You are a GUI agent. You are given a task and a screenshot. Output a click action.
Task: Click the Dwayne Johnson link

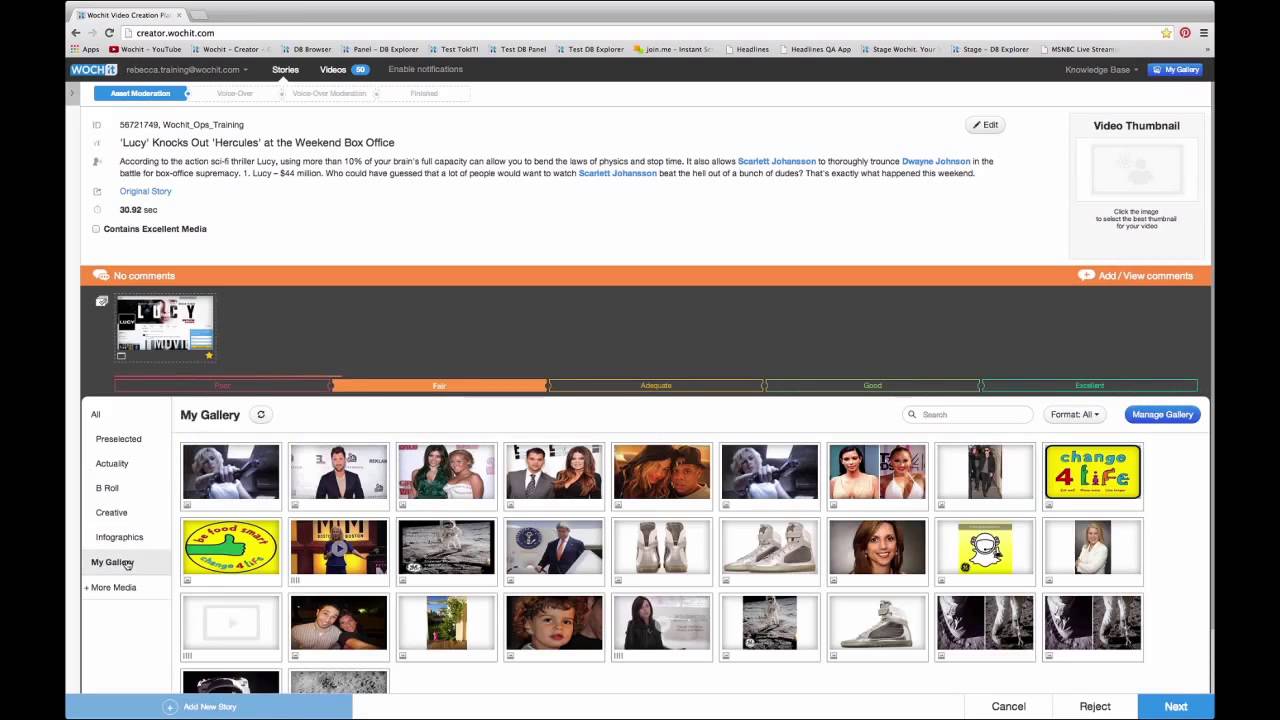point(937,161)
